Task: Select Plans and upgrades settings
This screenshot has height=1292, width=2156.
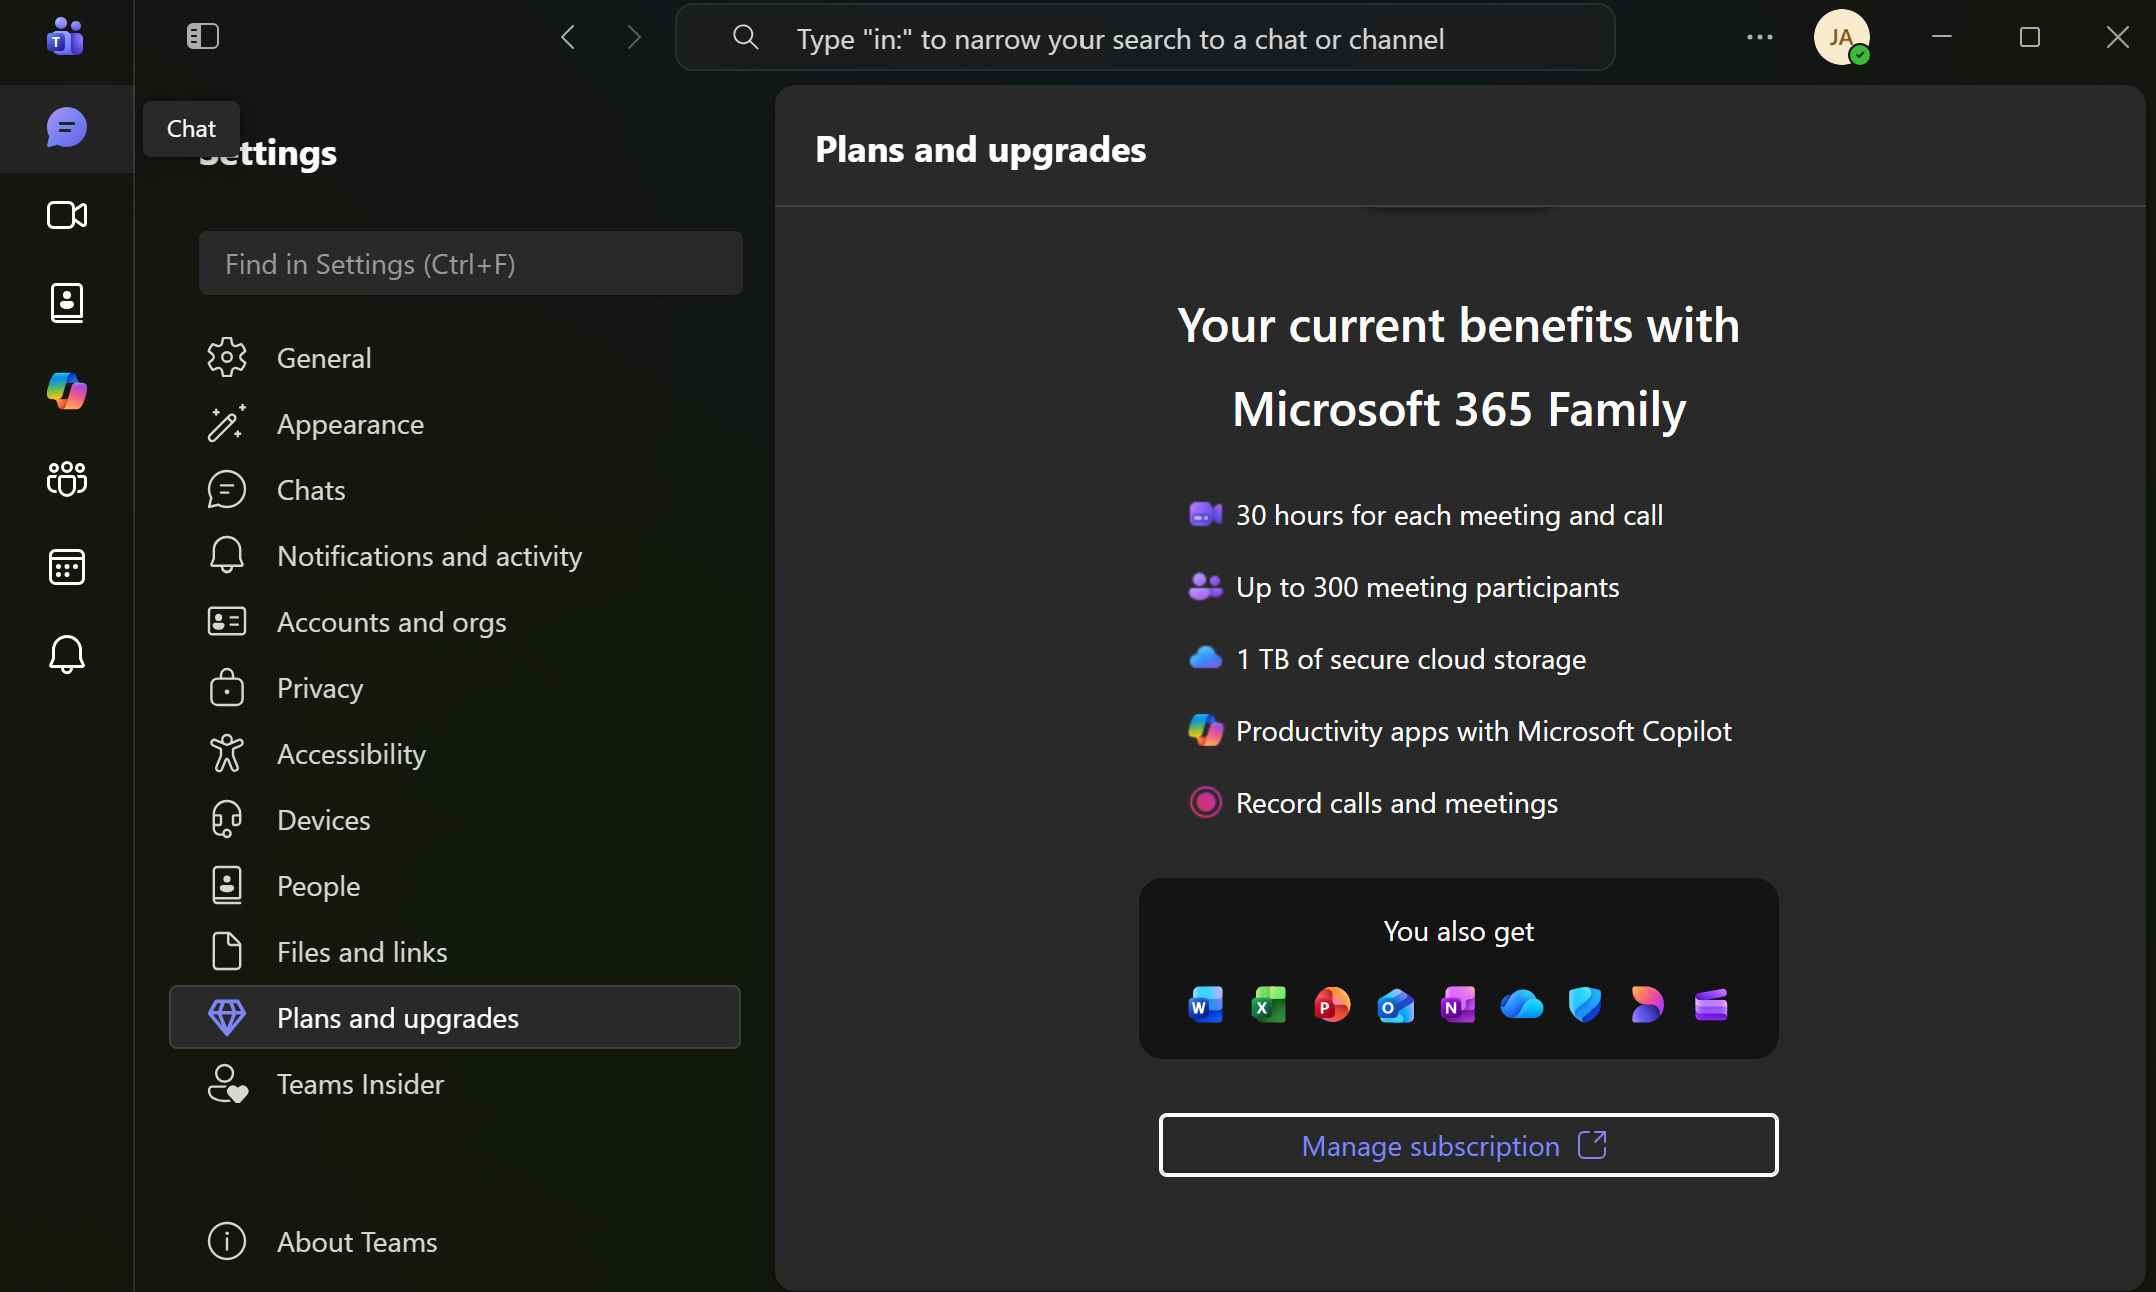Action: 455,1018
